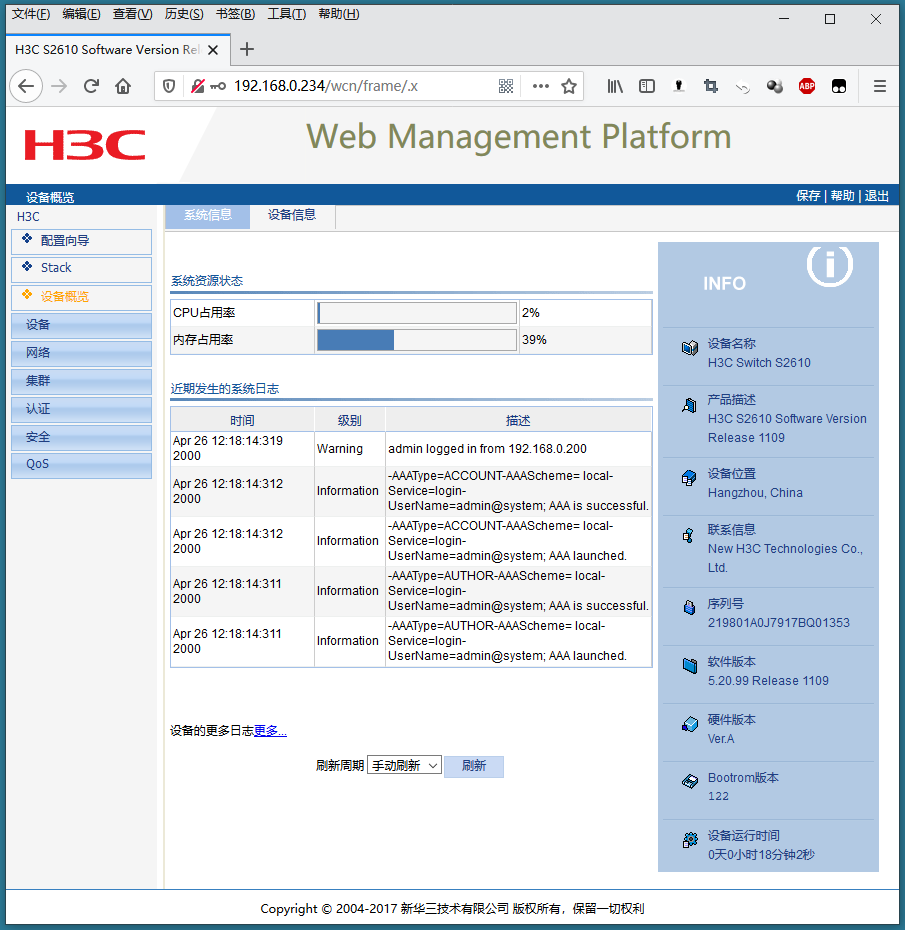Open the Firefox hamburger menu

(x=879, y=86)
